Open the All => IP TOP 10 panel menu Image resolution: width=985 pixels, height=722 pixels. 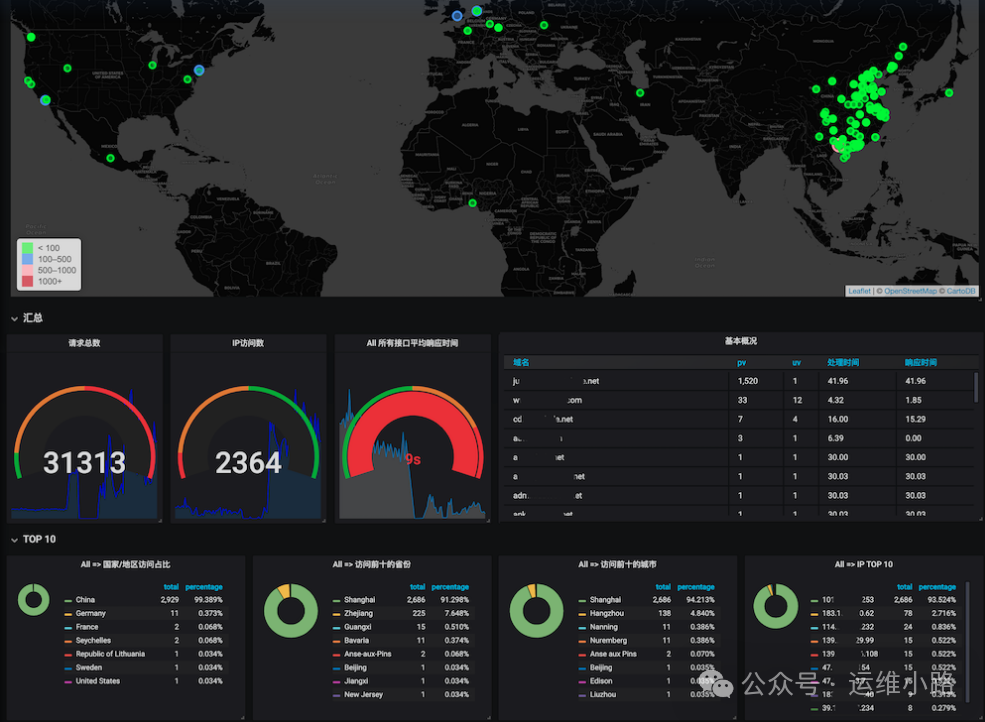(x=863, y=564)
